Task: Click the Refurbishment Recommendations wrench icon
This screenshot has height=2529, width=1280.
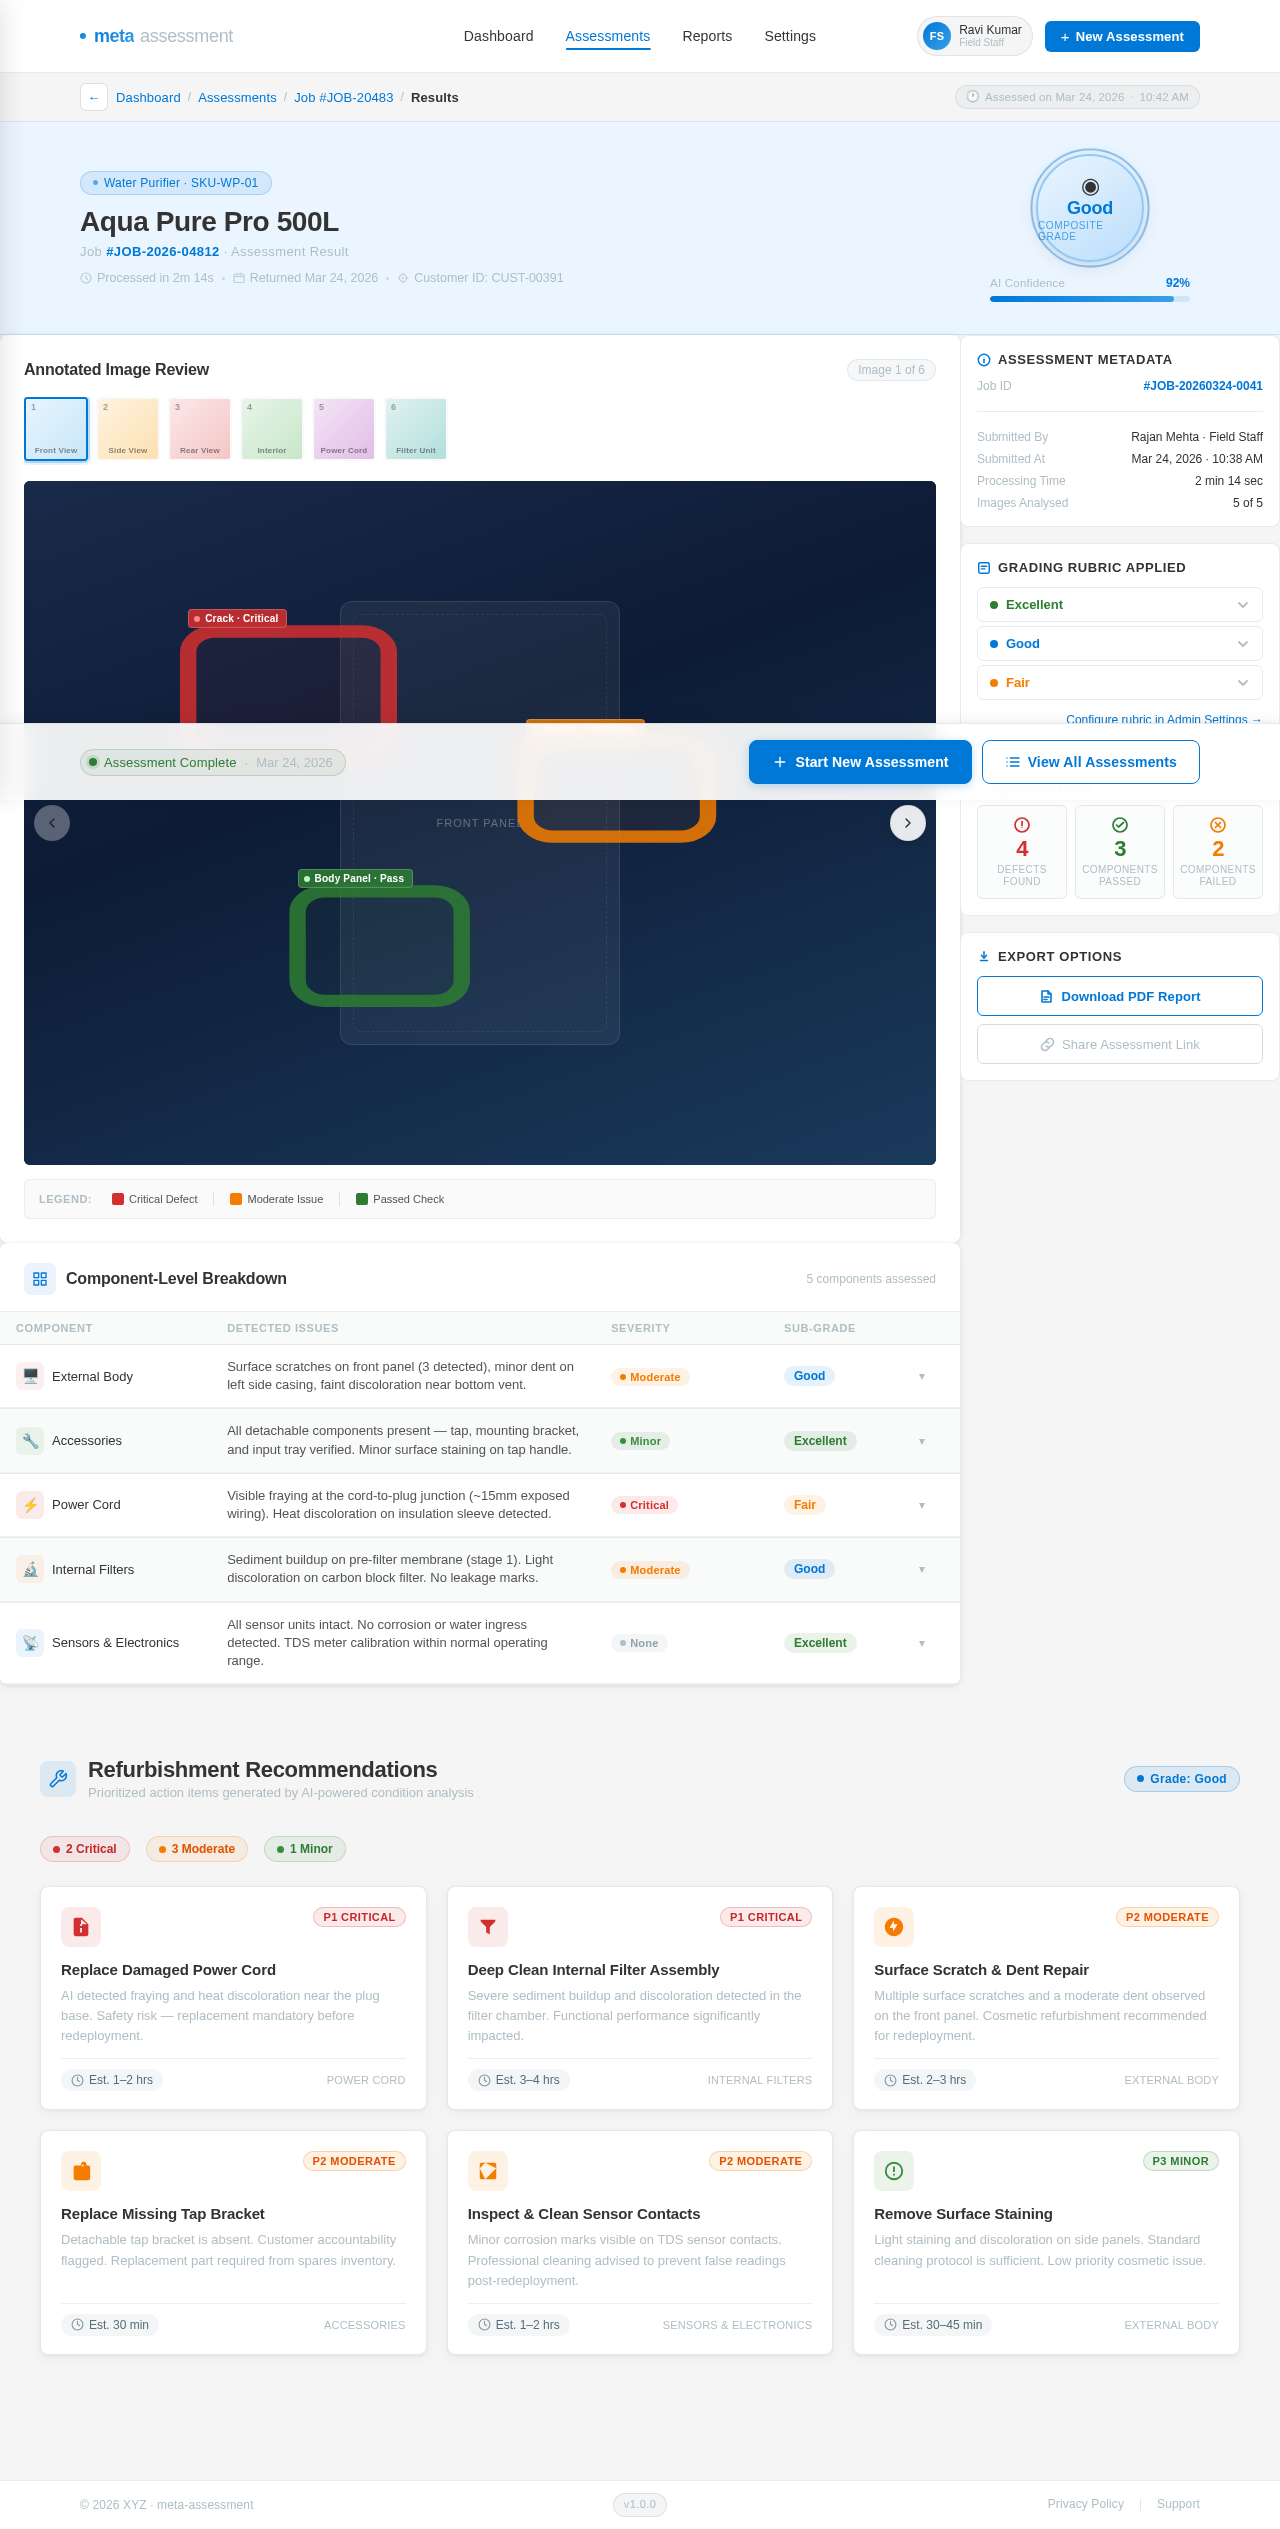Action: pyautogui.click(x=58, y=1779)
